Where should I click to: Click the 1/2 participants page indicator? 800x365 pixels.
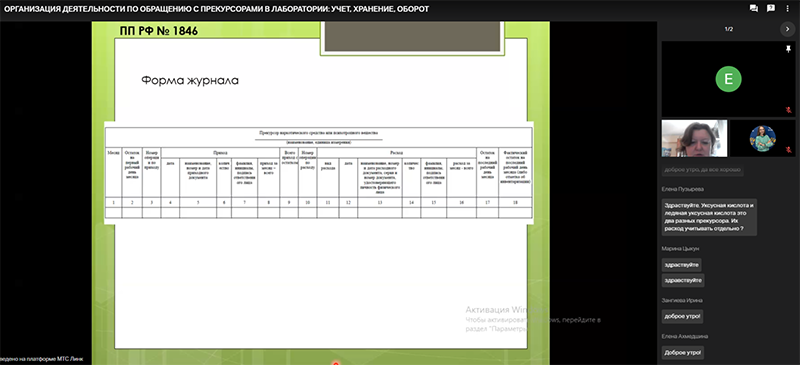tap(729, 29)
